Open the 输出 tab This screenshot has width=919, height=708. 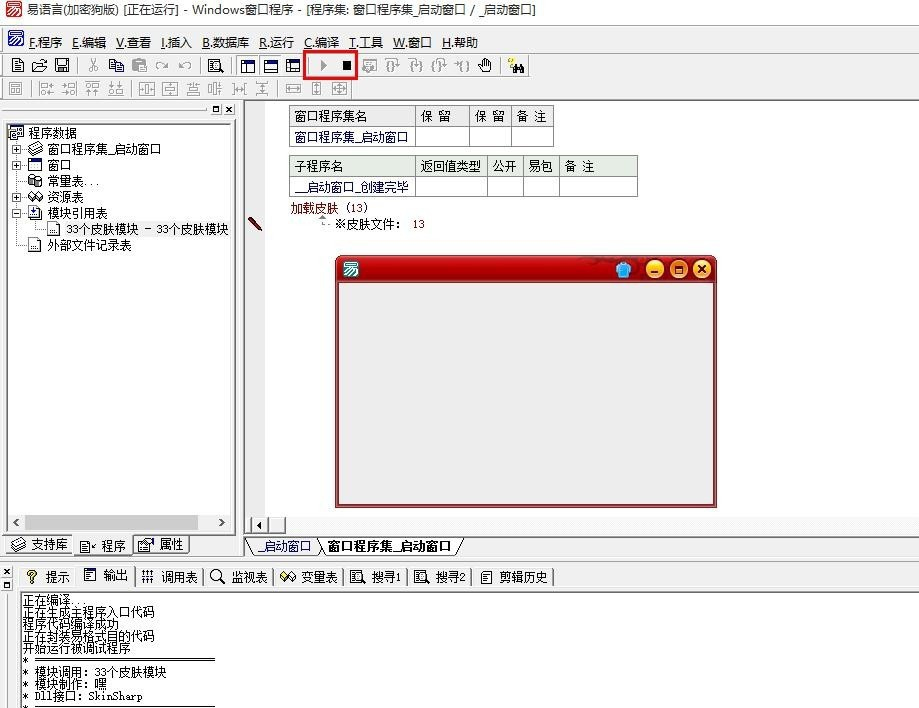[105, 576]
